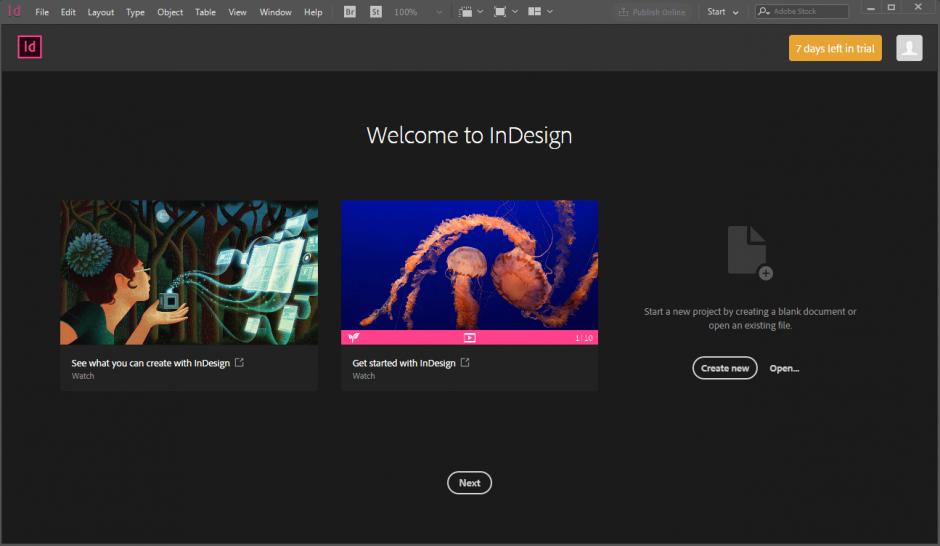
Task: Click the 1|10 tutorial counter
Action: click(x=584, y=338)
